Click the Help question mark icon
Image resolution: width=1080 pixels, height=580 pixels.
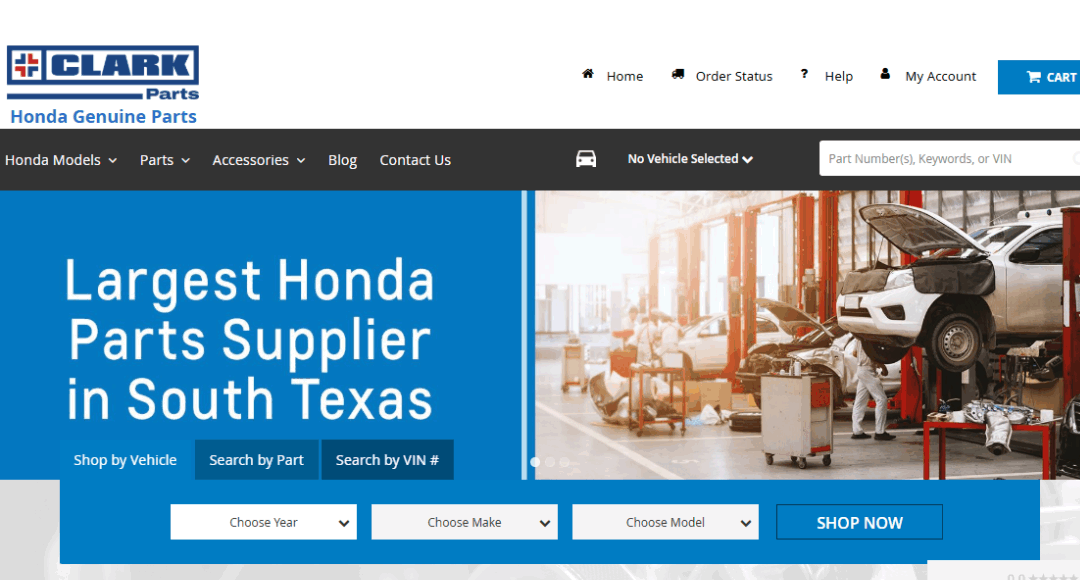(x=804, y=74)
